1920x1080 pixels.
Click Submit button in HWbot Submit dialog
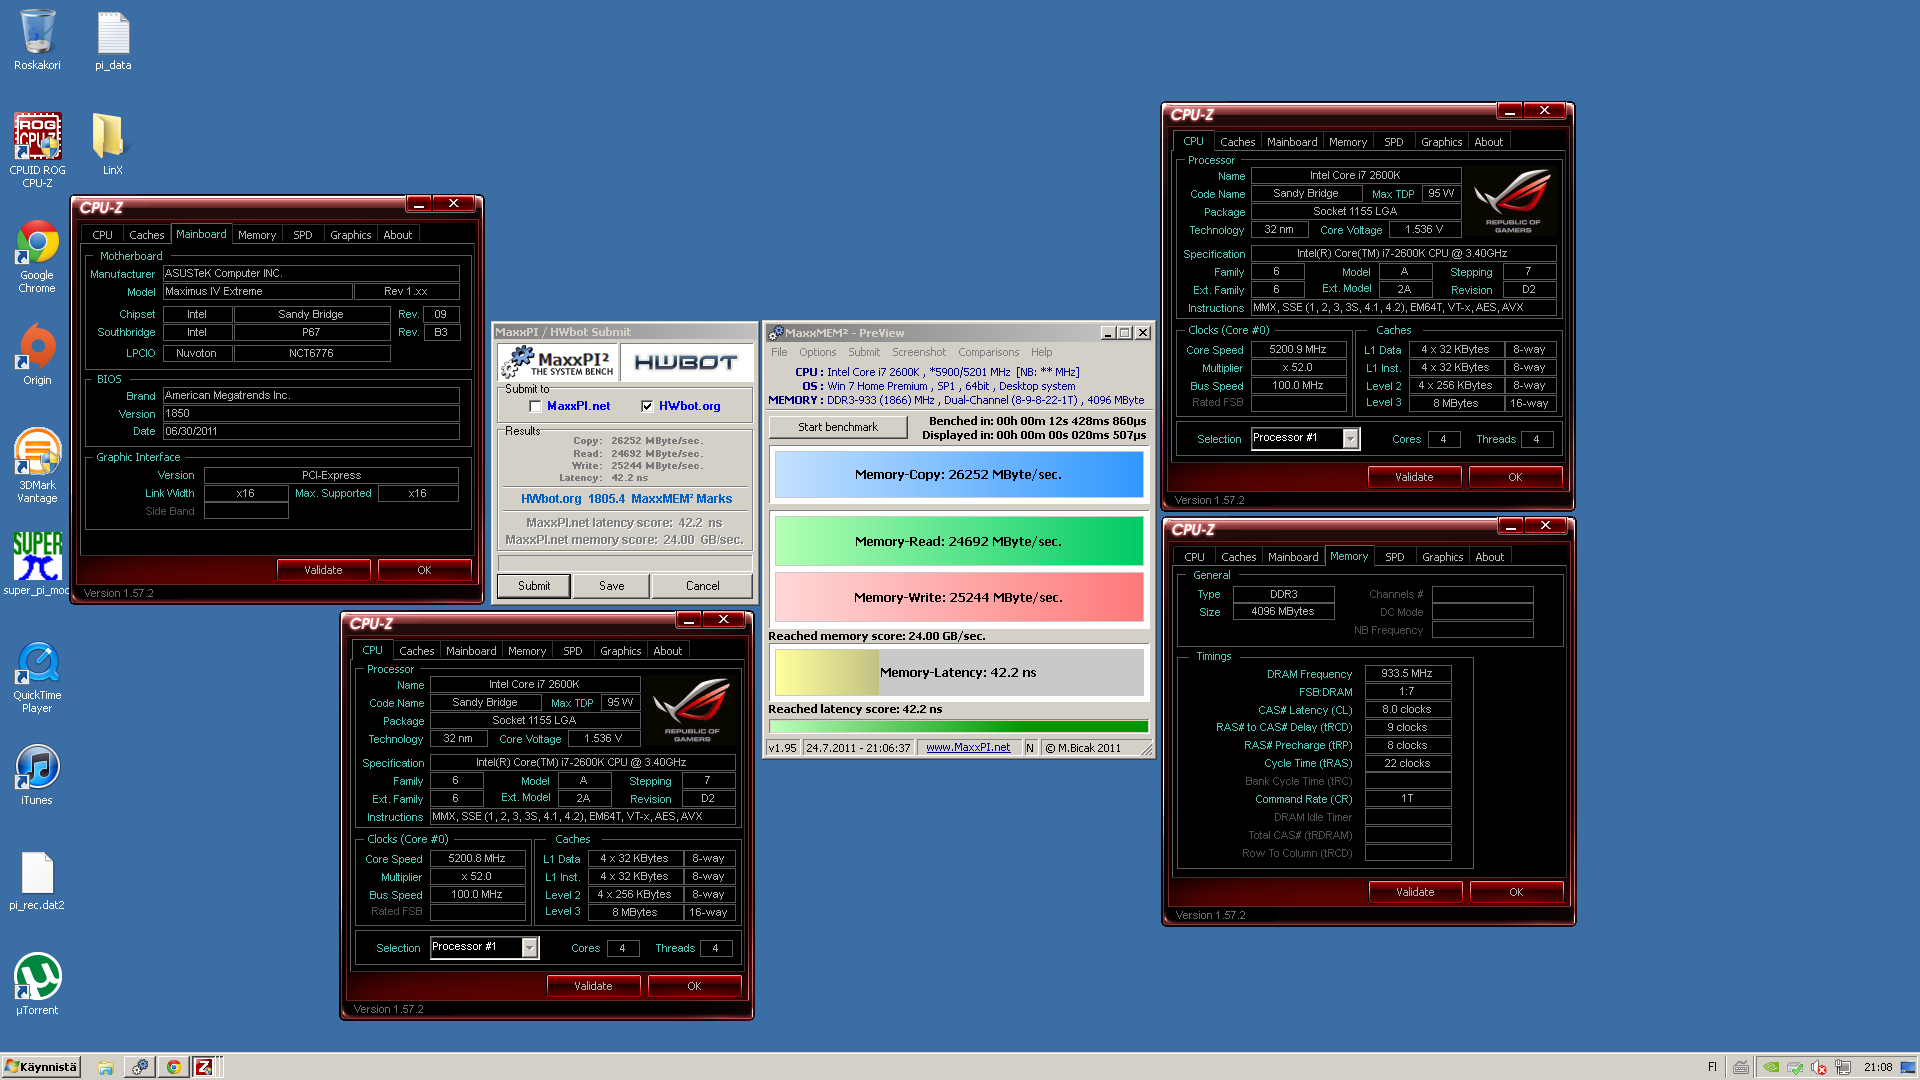[x=534, y=586]
